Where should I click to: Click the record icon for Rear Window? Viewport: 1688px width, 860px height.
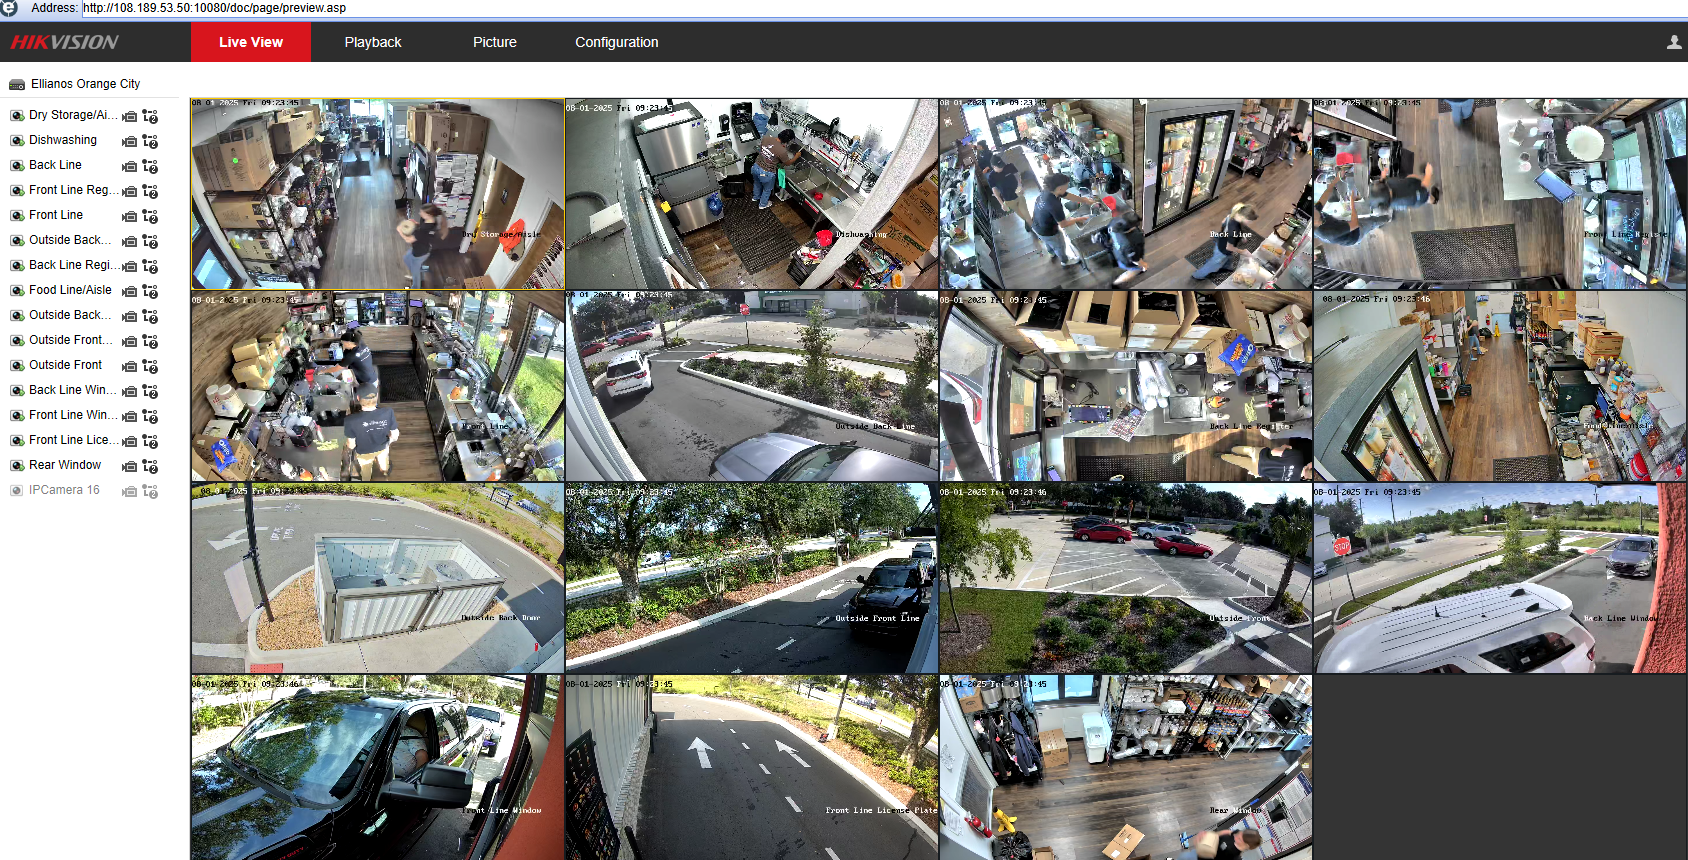(x=129, y=466)
